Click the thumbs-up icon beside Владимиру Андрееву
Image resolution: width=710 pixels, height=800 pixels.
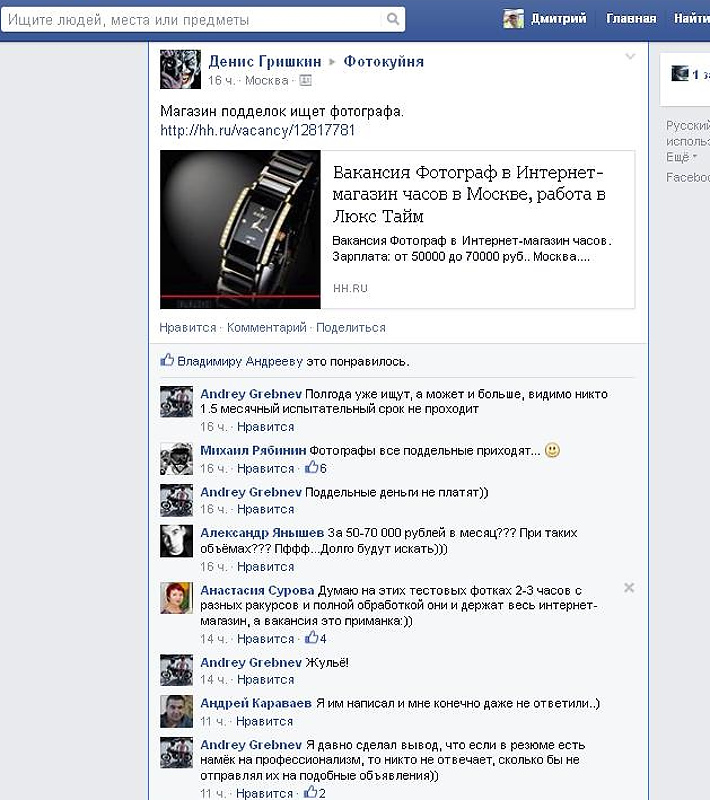167,360
